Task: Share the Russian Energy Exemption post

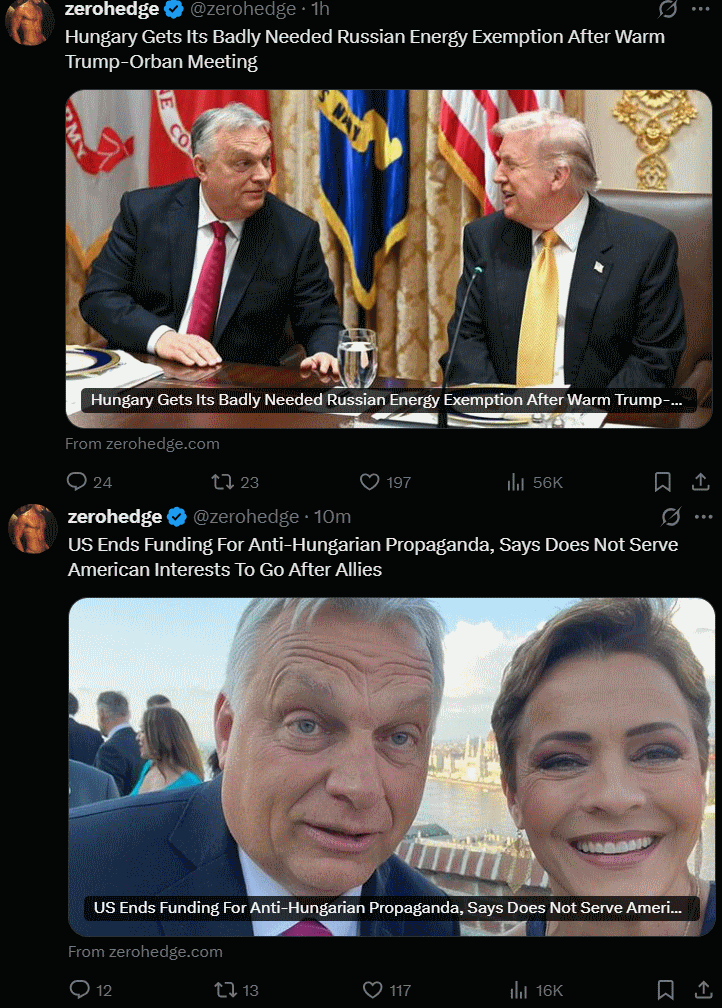Action: pos(700,482)
